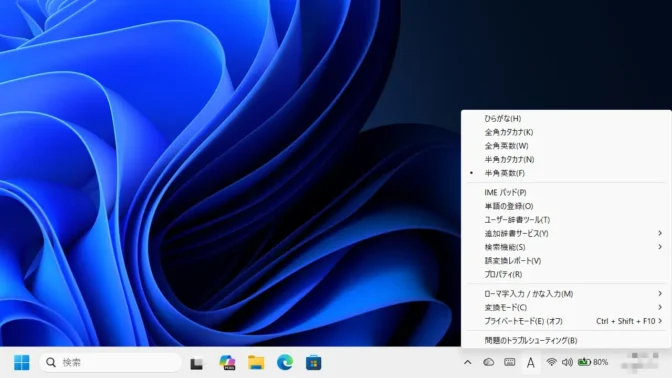Open the Windows Start menu
The image size is (672, 378).
click(21, 363)
